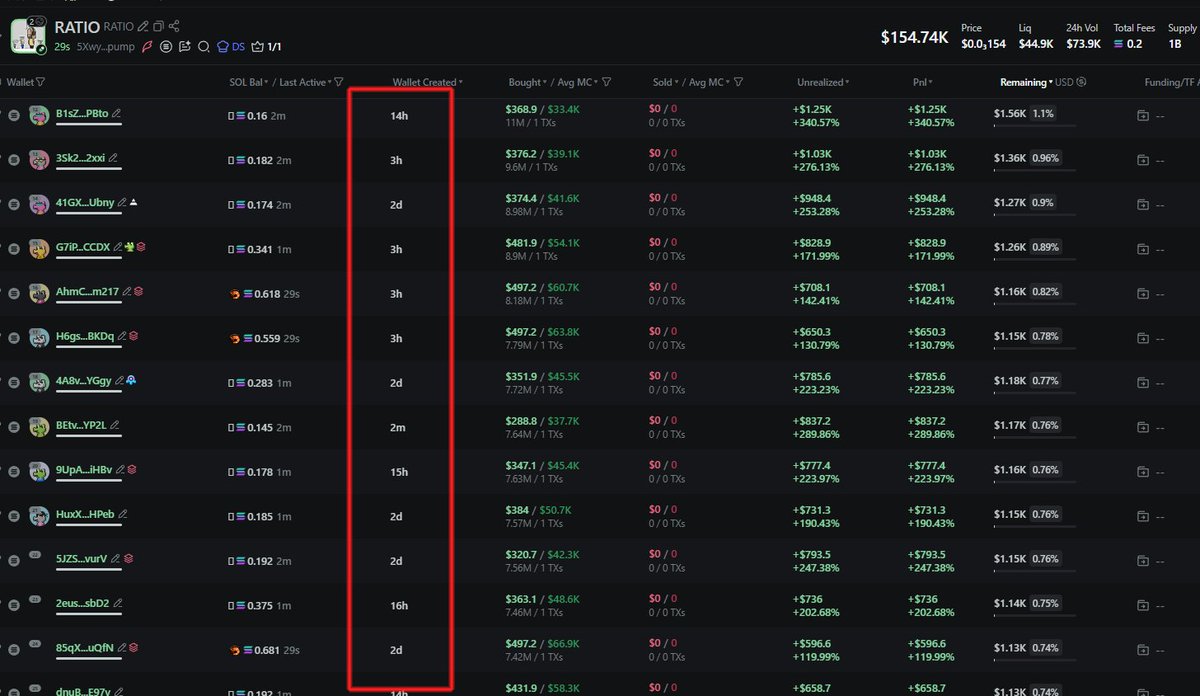Click the stacked layers icon beside AhmC...m217
1200x696 pixels.
(138, 291)
